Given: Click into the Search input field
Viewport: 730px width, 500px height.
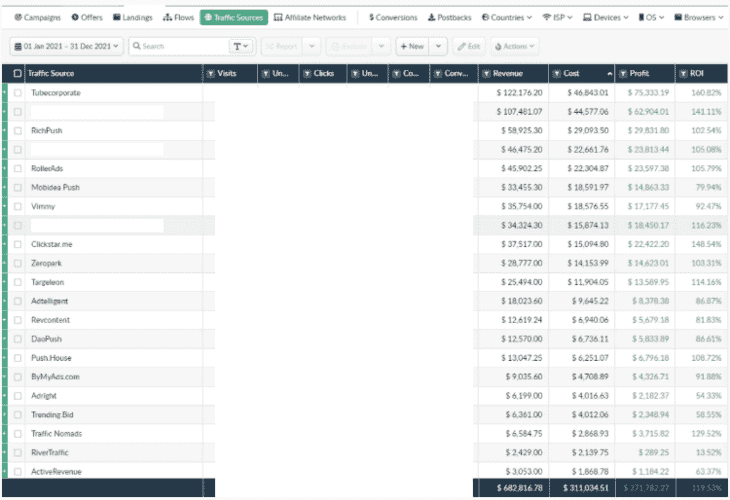Looking at the screenshot, I should [x=184, y=46].
